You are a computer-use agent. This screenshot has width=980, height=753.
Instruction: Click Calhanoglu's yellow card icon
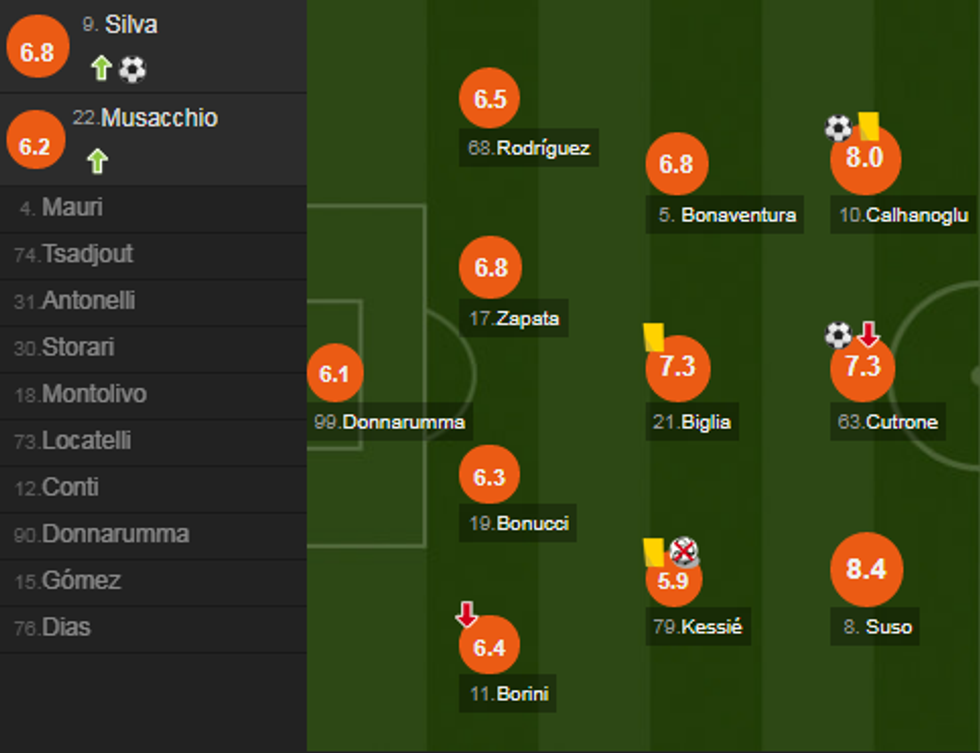tap(867, 125)
